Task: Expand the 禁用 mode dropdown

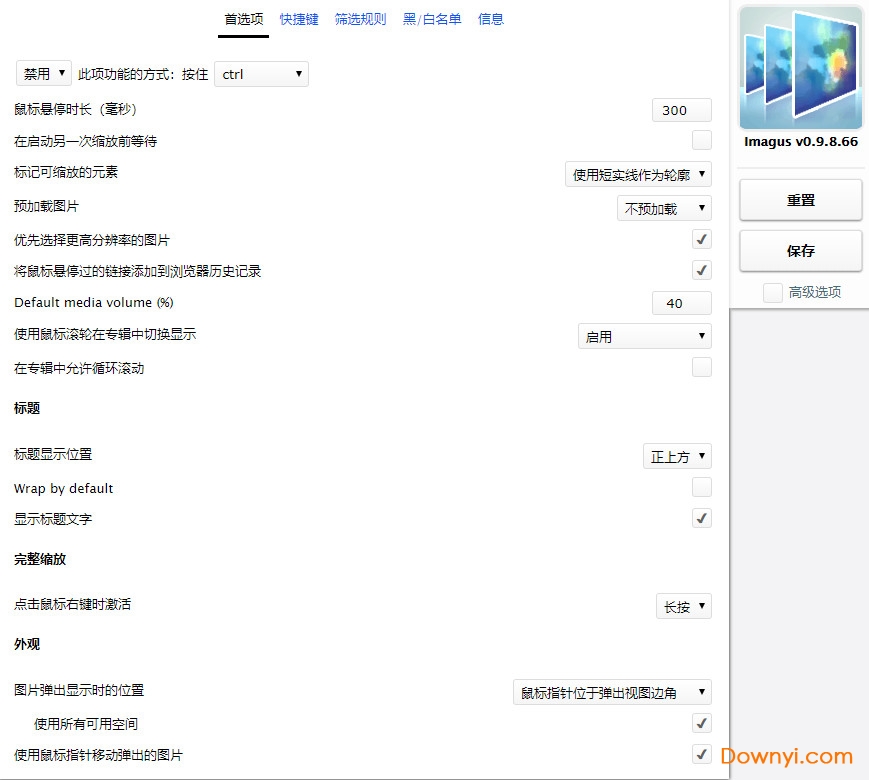Action: pyautogui.click(x=44, y=73)
